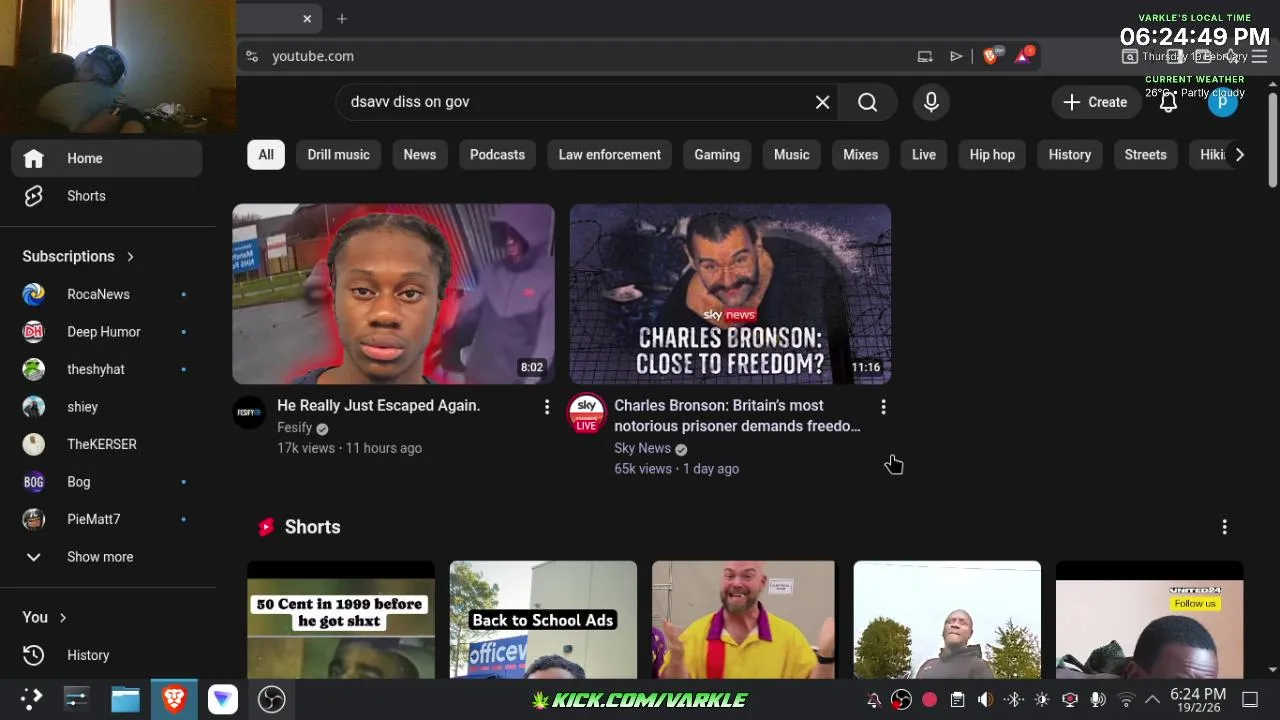Viewport: 1280px width, 720px height.
Task: Expand Subscriptions section chevron
Action: (130, 257)
